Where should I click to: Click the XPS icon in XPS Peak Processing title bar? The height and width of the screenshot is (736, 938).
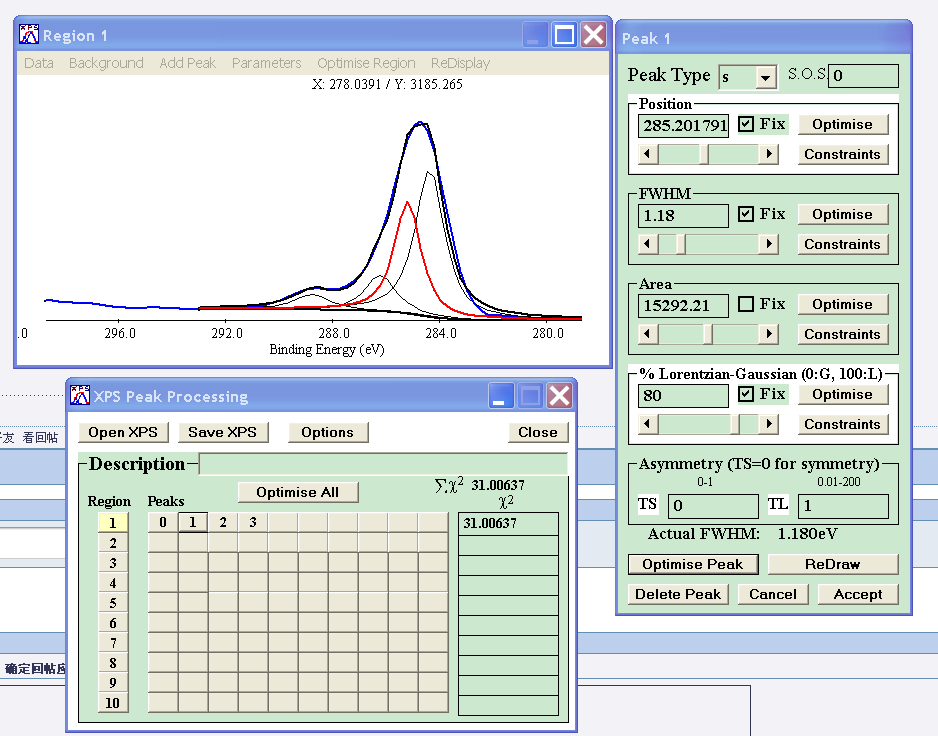click(x=80, y=396)
